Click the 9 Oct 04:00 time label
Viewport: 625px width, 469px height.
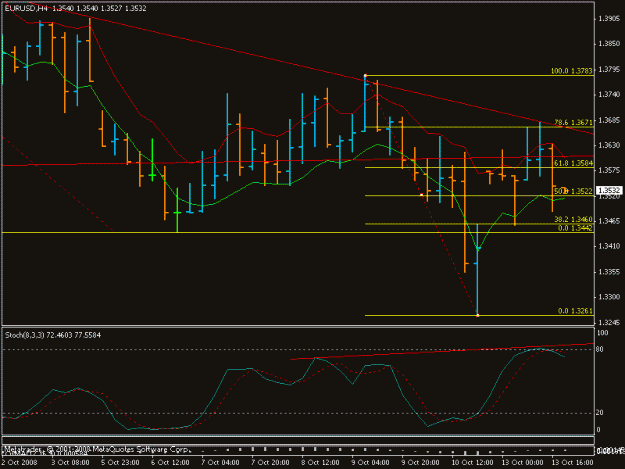[370, 463]
